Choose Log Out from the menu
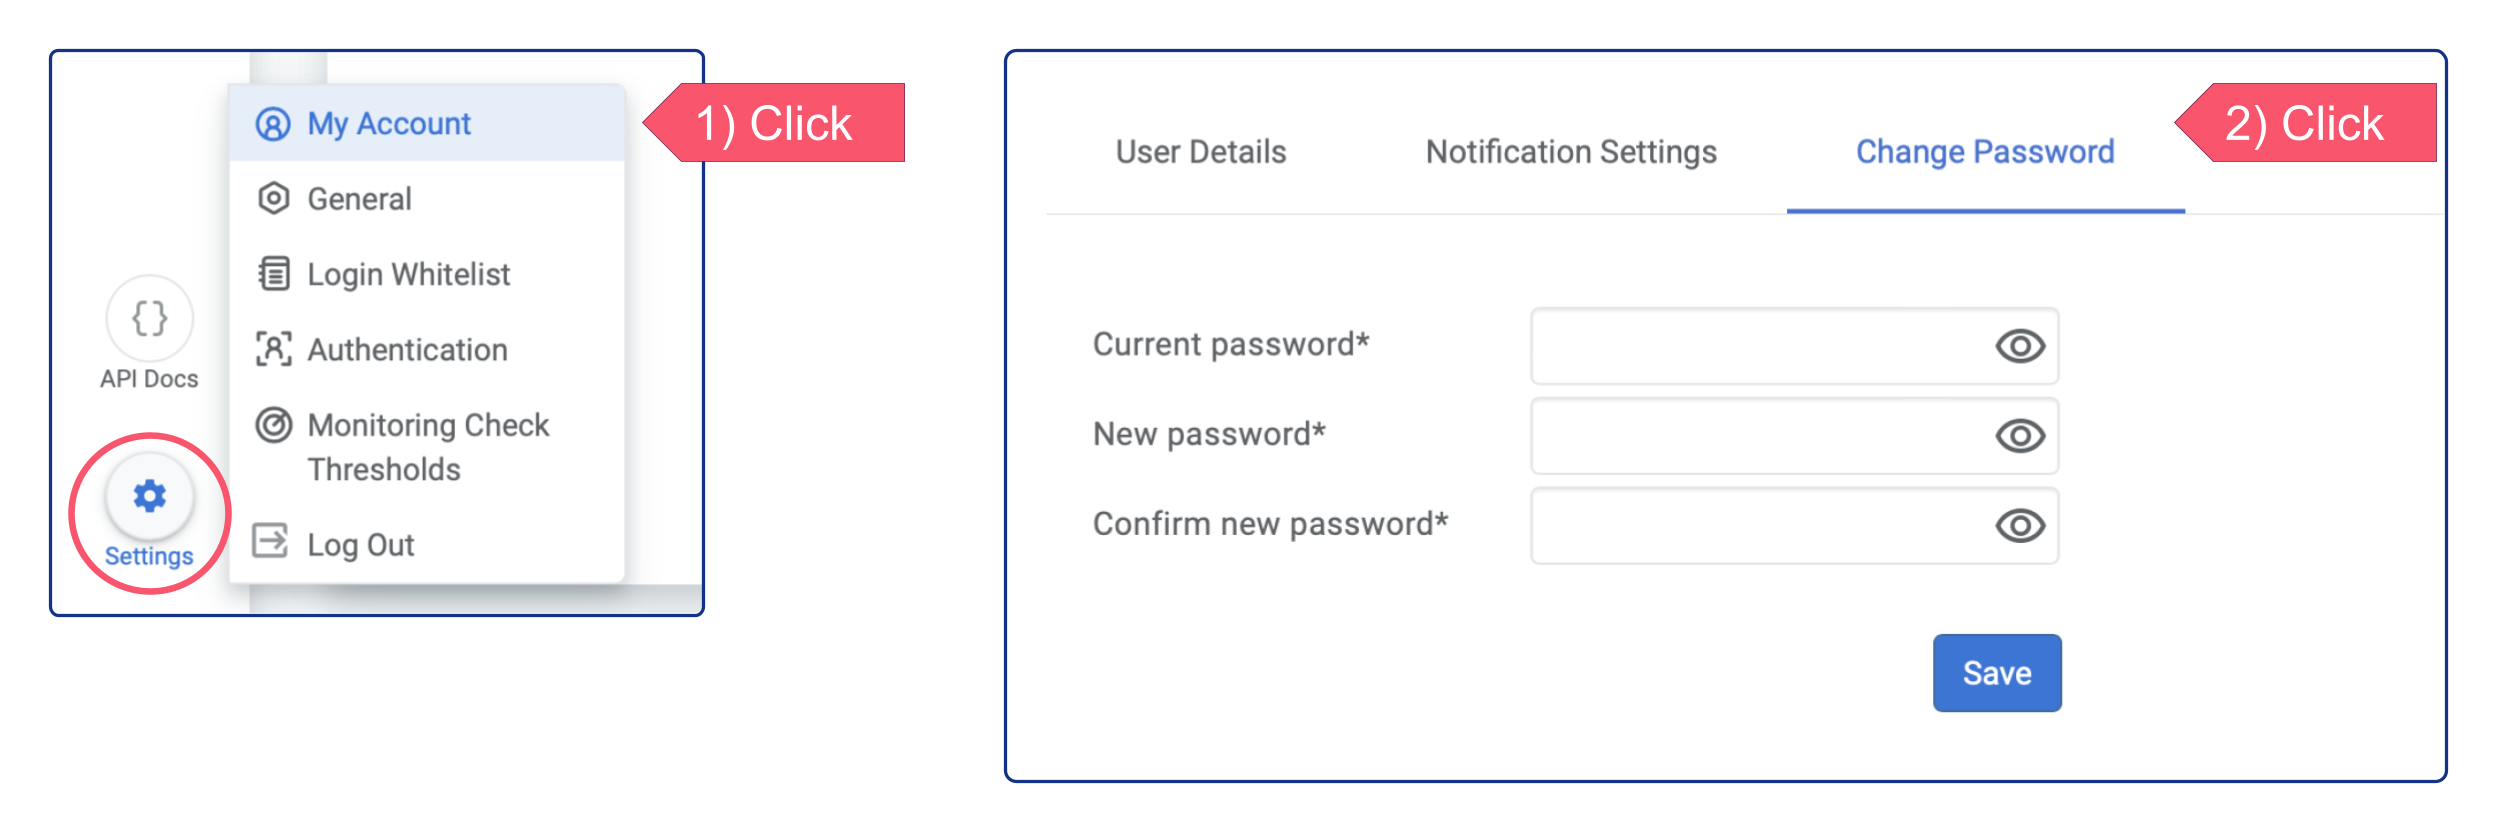 [x=360, y=543]
